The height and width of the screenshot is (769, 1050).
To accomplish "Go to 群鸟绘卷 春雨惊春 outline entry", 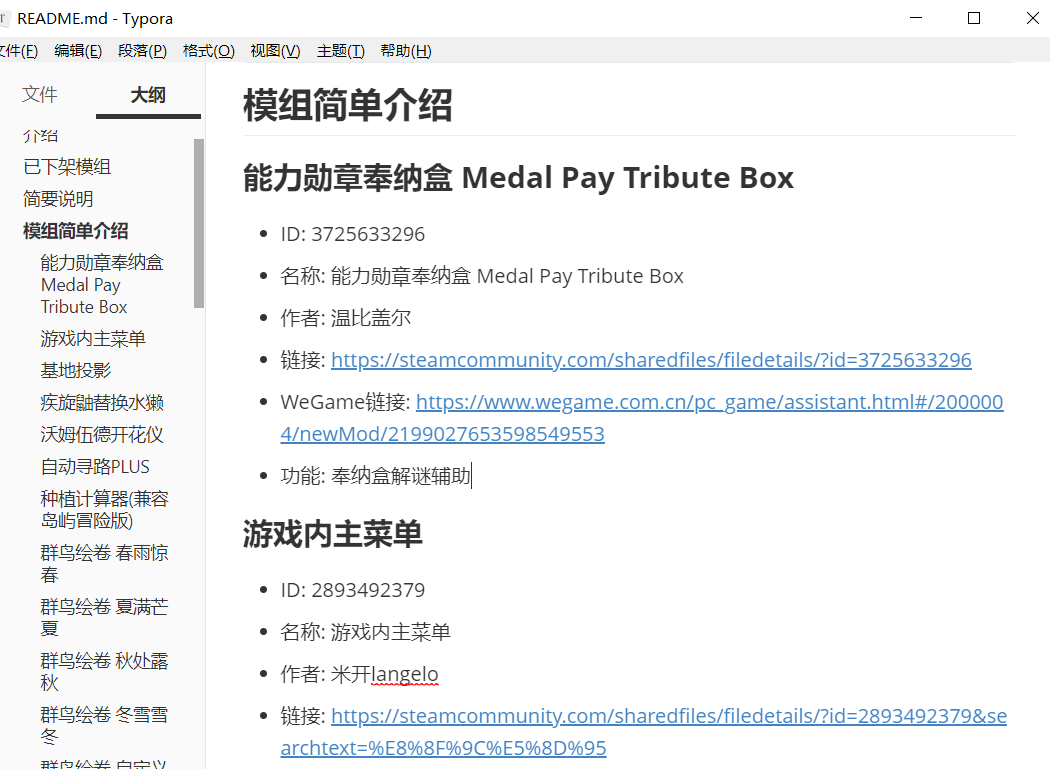I will [x=104, y=563].
